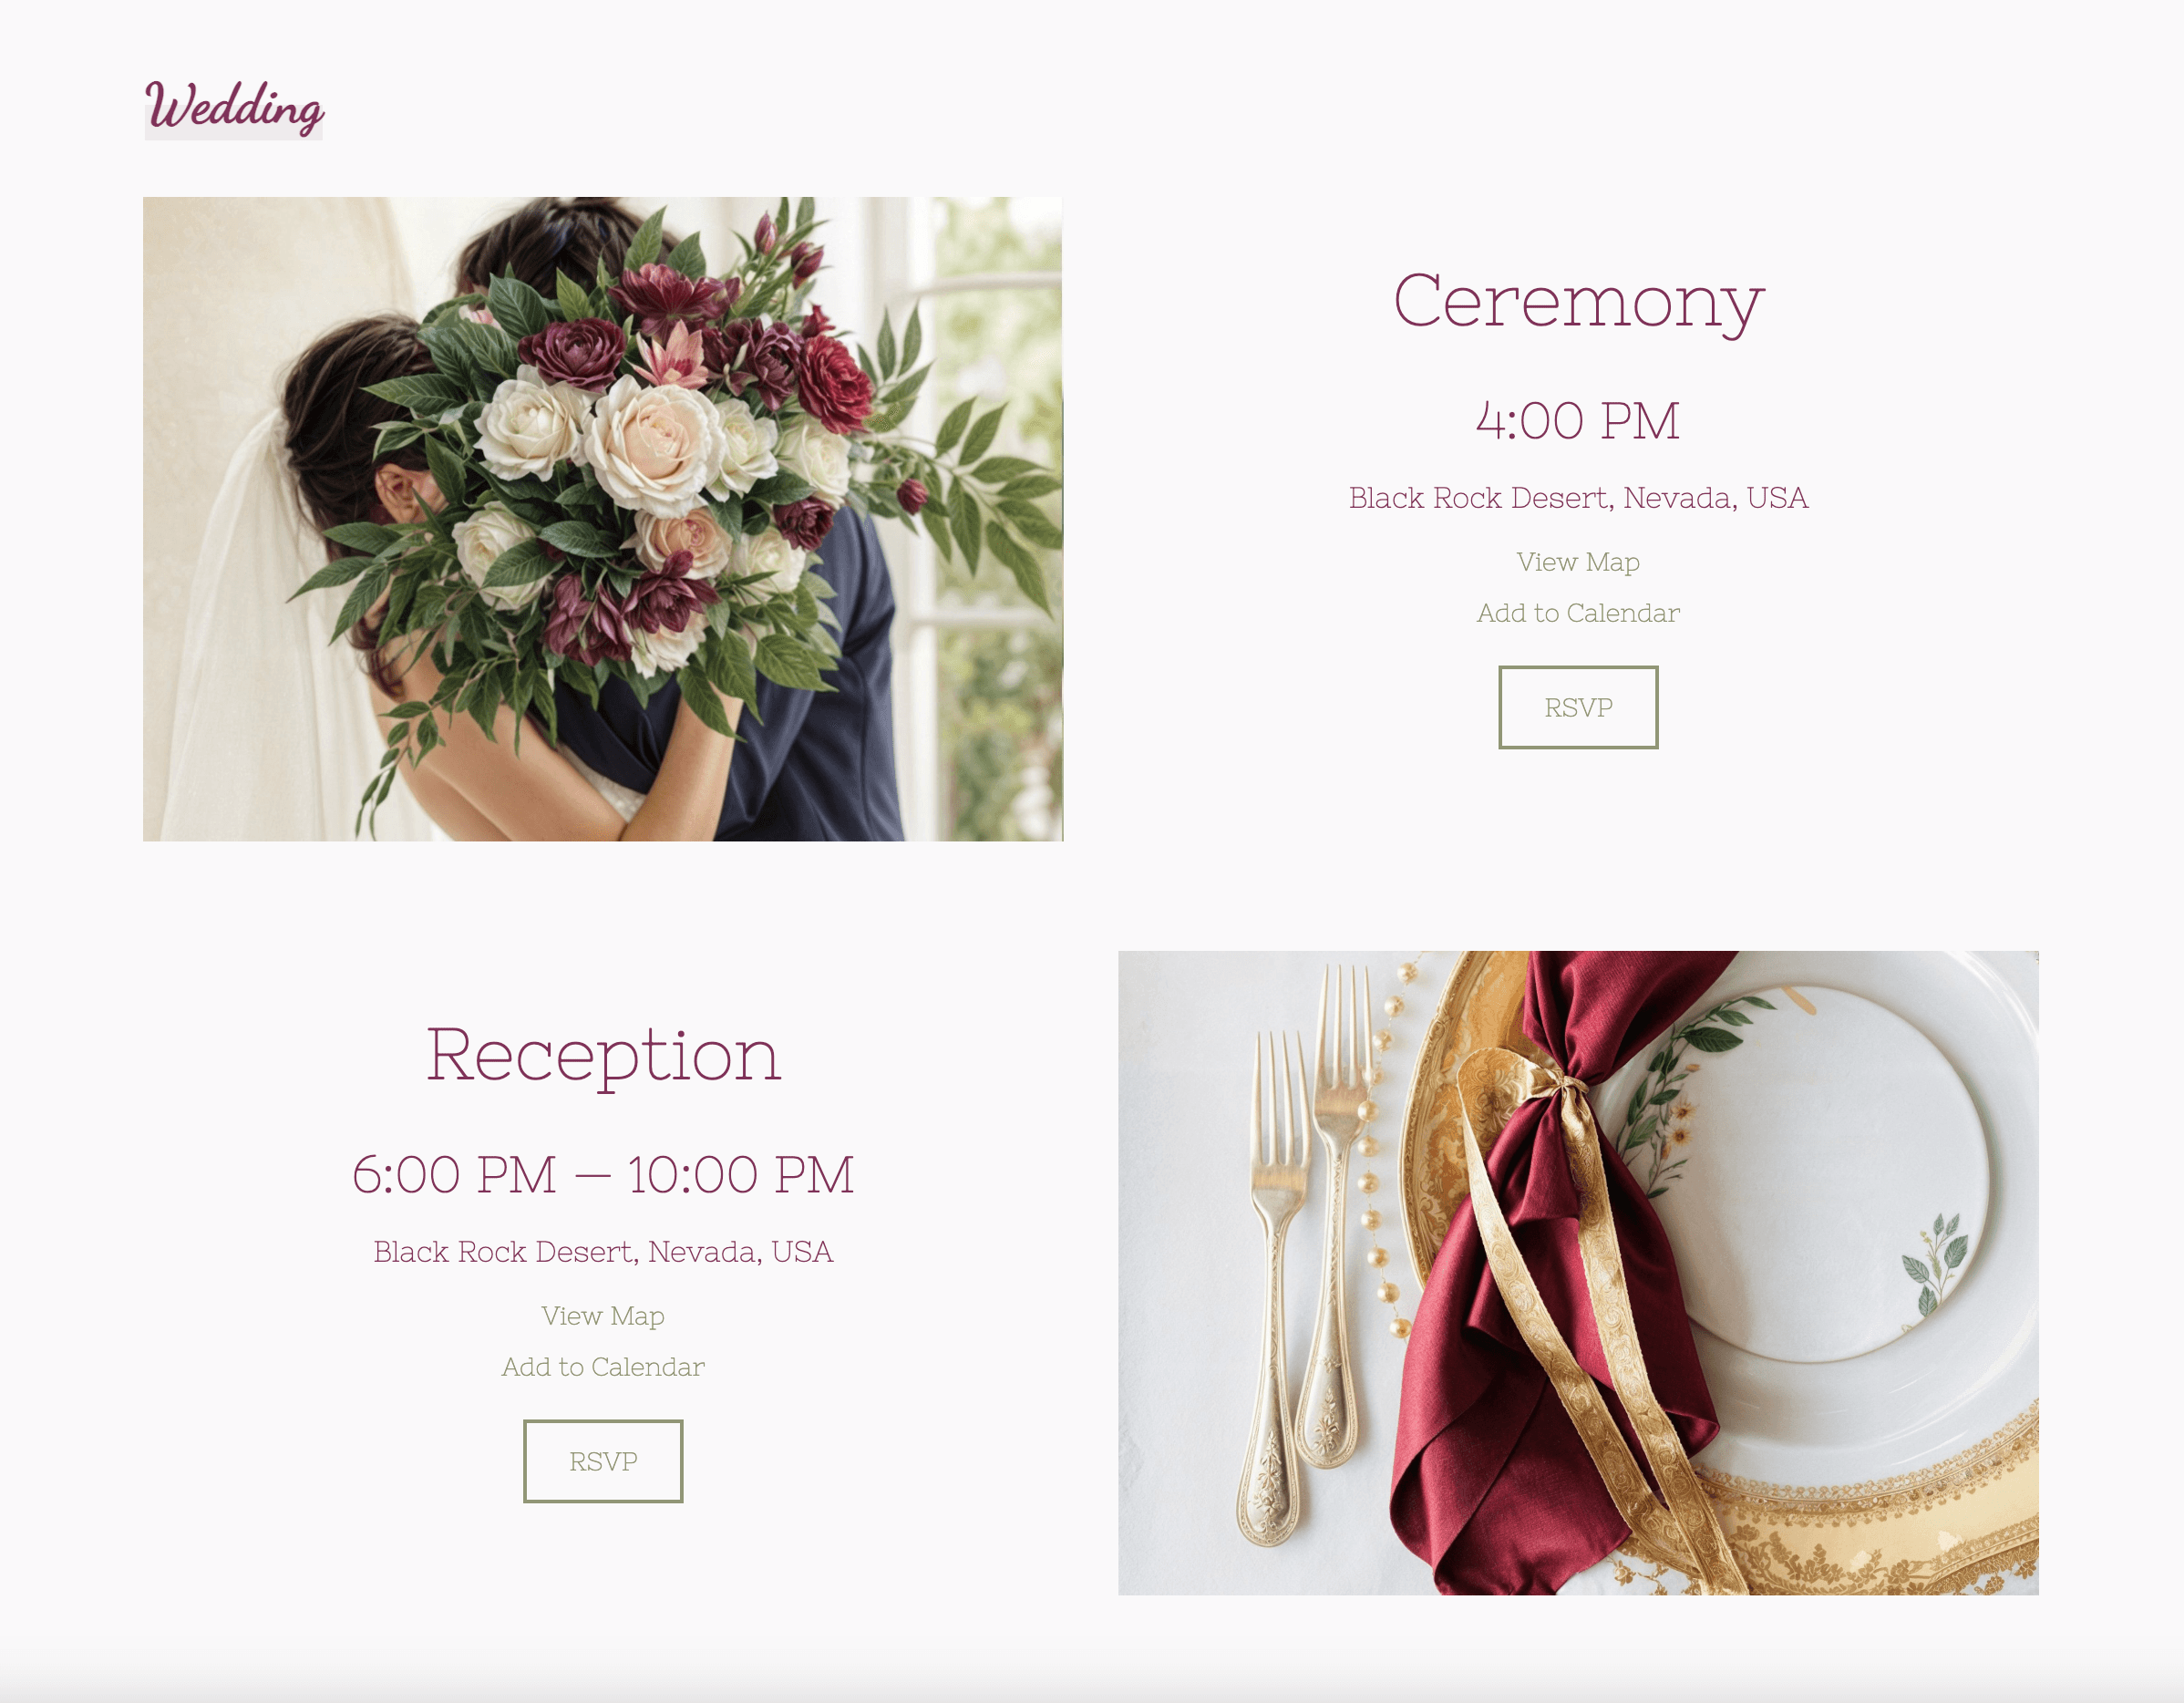Click the Ceremony Black Rock Desert address
The image size is (2184, 1703).
click(x=1578, y=498)
